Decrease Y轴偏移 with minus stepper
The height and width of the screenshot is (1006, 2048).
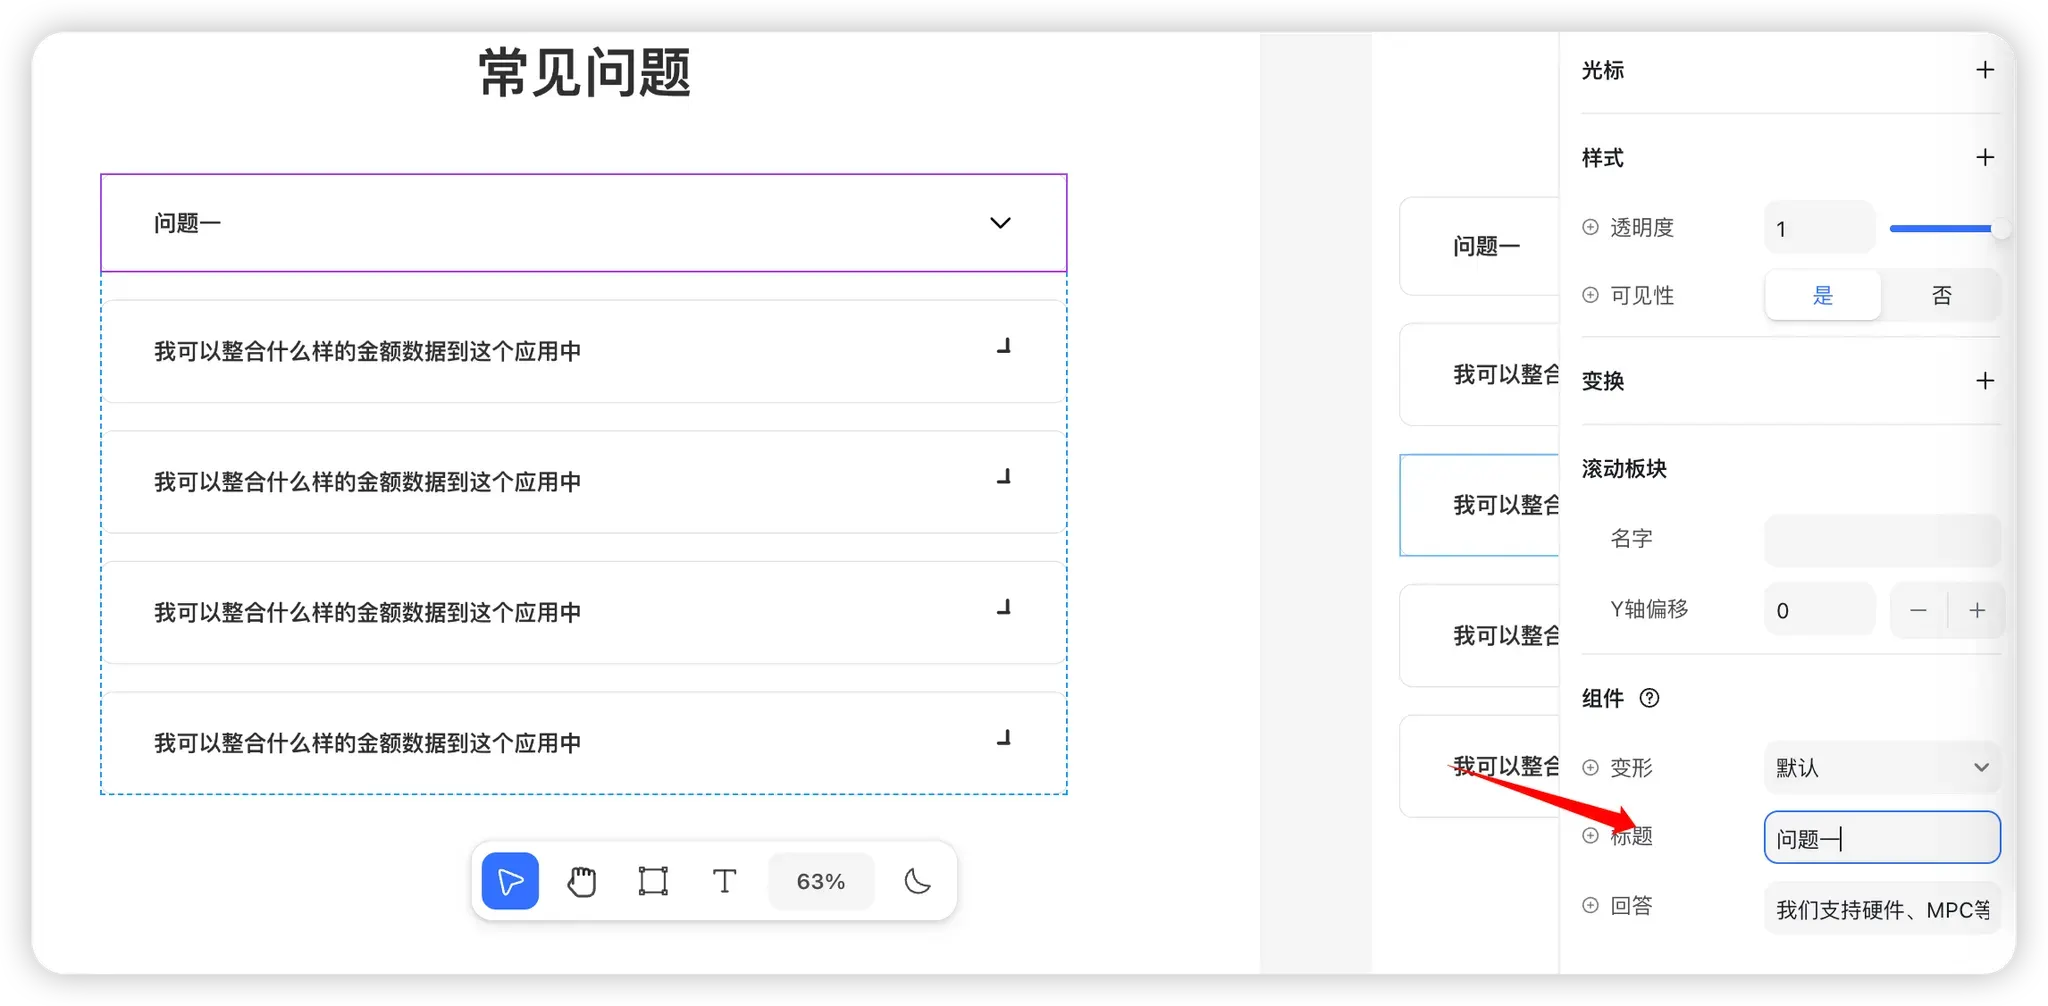tap(1918, 610)
